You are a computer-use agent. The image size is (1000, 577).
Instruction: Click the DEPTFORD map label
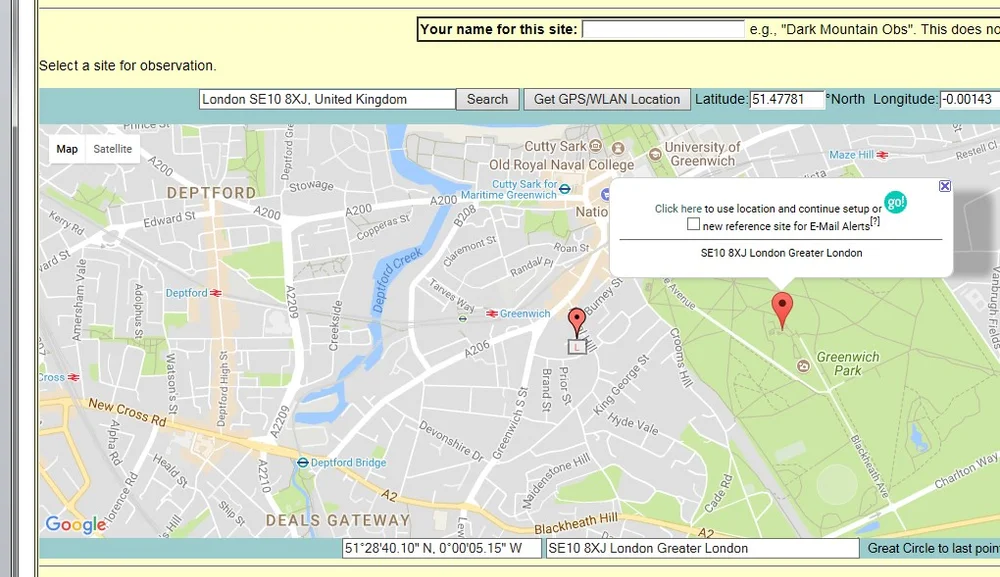[211, 193]
